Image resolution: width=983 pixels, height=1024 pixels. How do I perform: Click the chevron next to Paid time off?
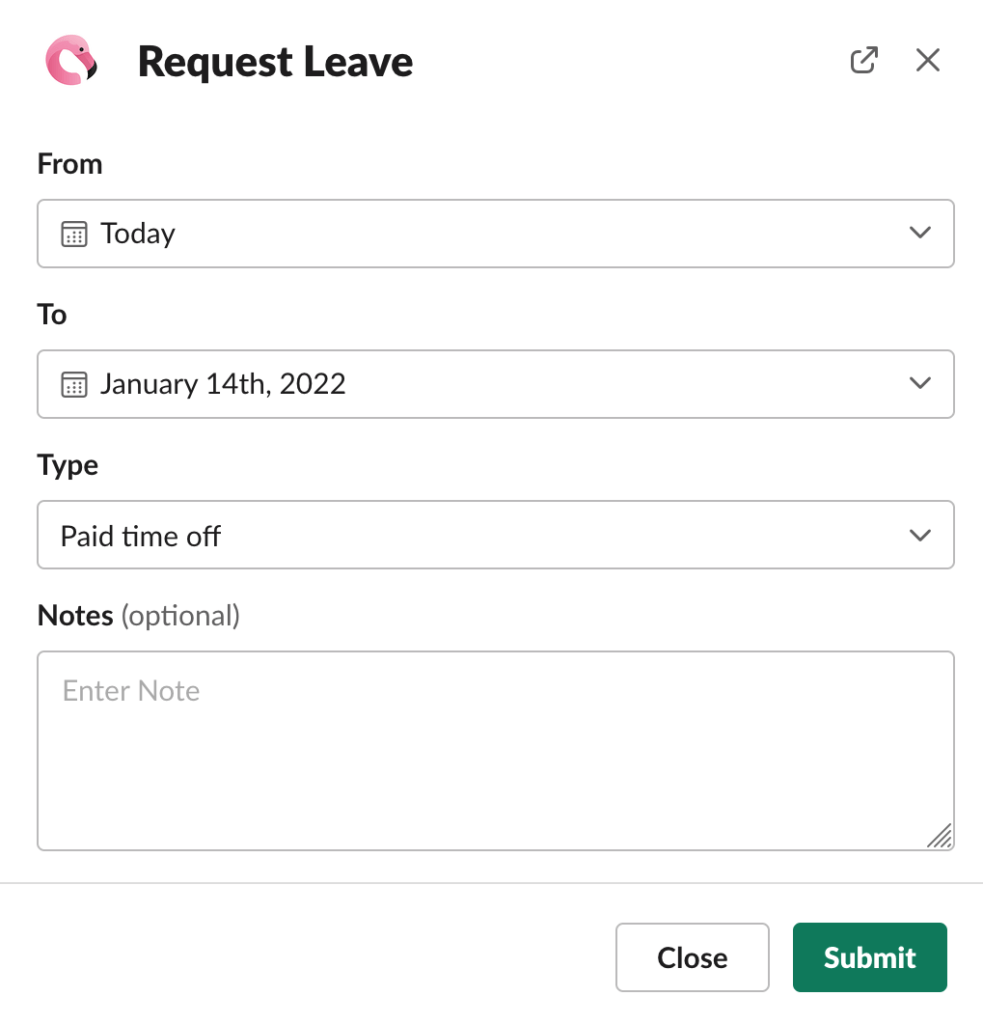919,535
